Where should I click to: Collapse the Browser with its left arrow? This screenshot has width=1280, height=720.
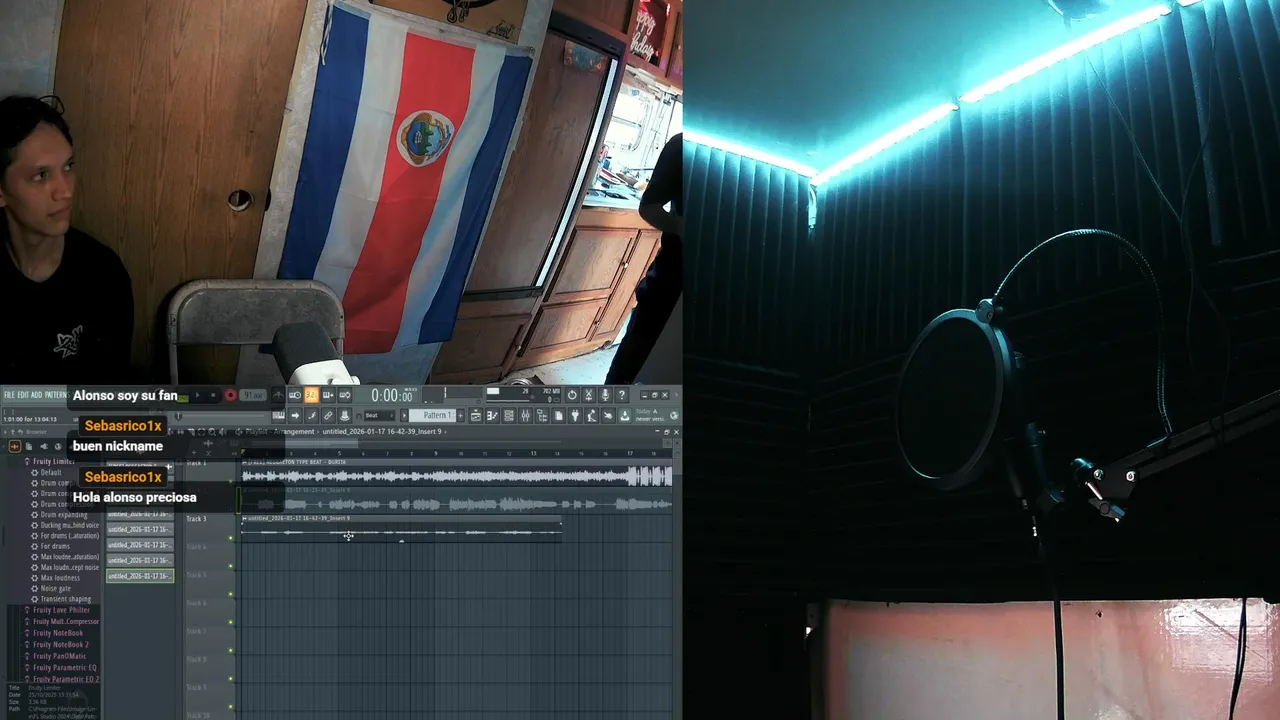pyautogui.click(x=3, y=447)
